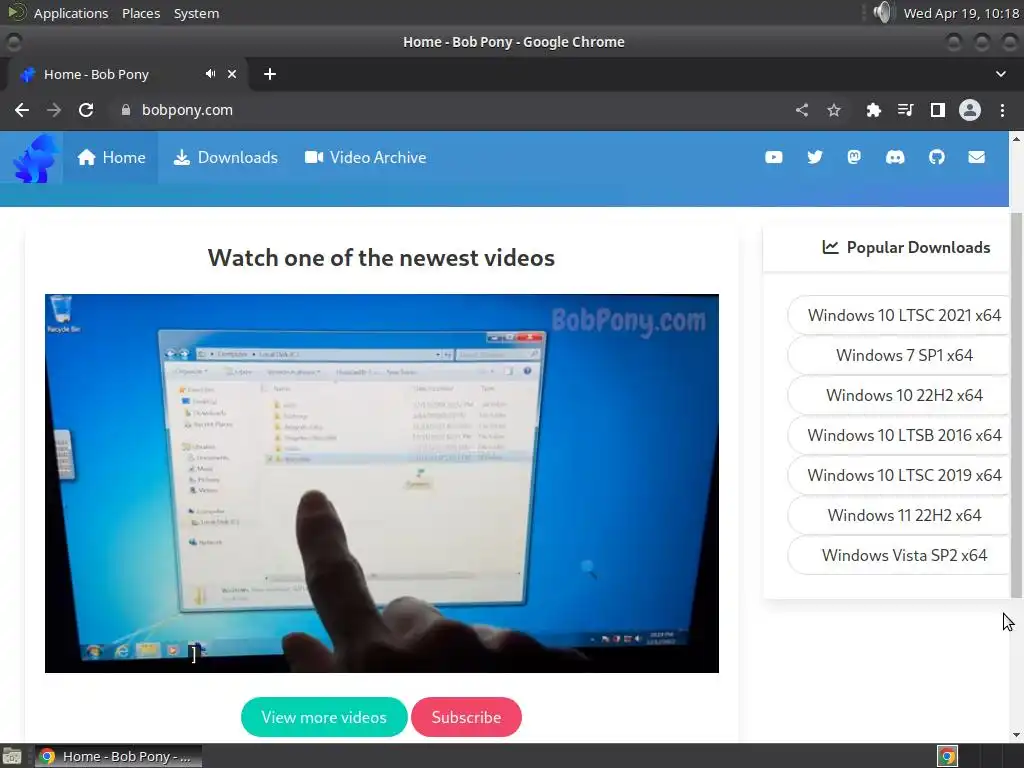Click the Chrome icon in the bottom panel tray
1024x768 pixels.
click(x=948, y=756)
